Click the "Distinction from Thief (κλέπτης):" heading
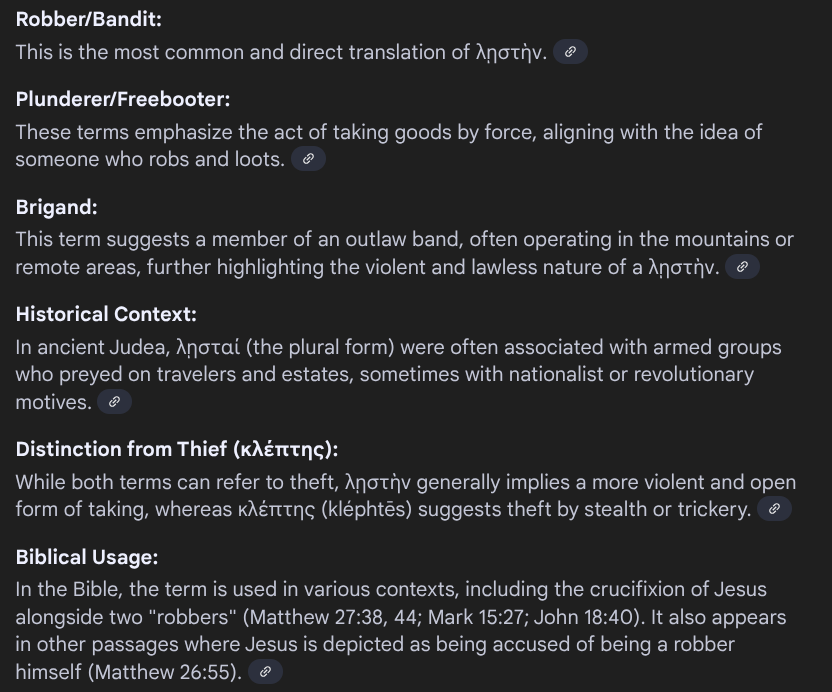This screenshot has height=692, width=832. 184,449
